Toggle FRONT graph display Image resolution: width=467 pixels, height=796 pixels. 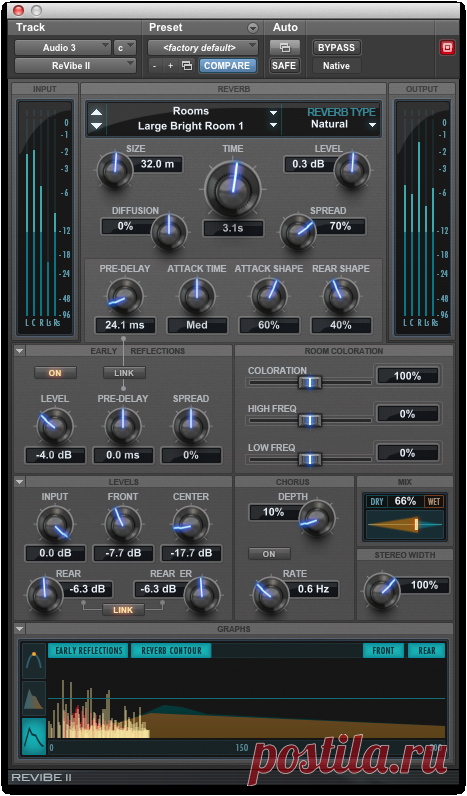click(383, 650)
